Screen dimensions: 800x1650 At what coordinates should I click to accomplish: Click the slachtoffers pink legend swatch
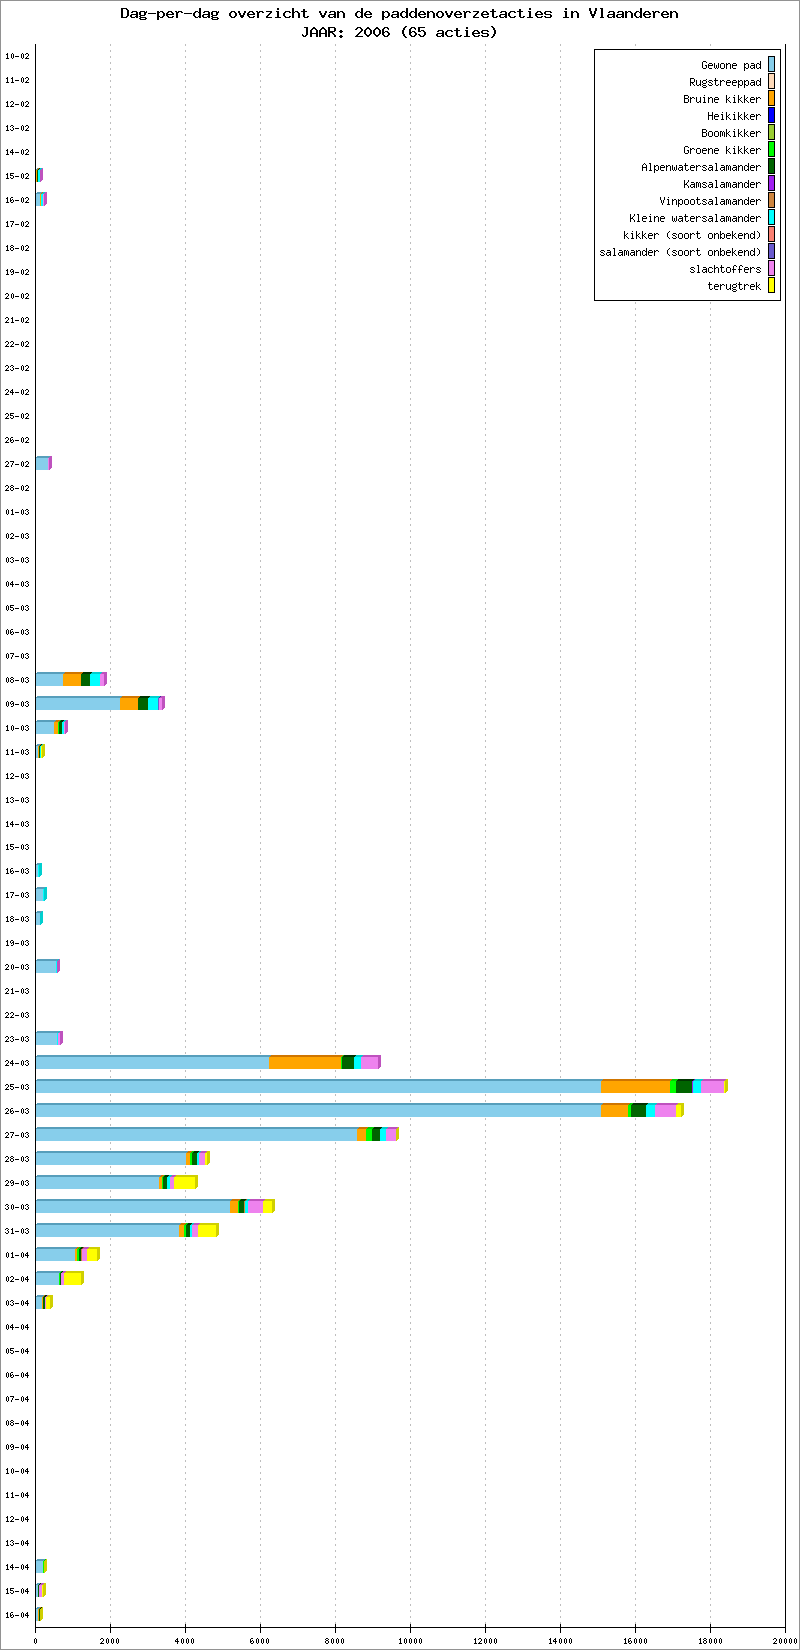[771, 269]
